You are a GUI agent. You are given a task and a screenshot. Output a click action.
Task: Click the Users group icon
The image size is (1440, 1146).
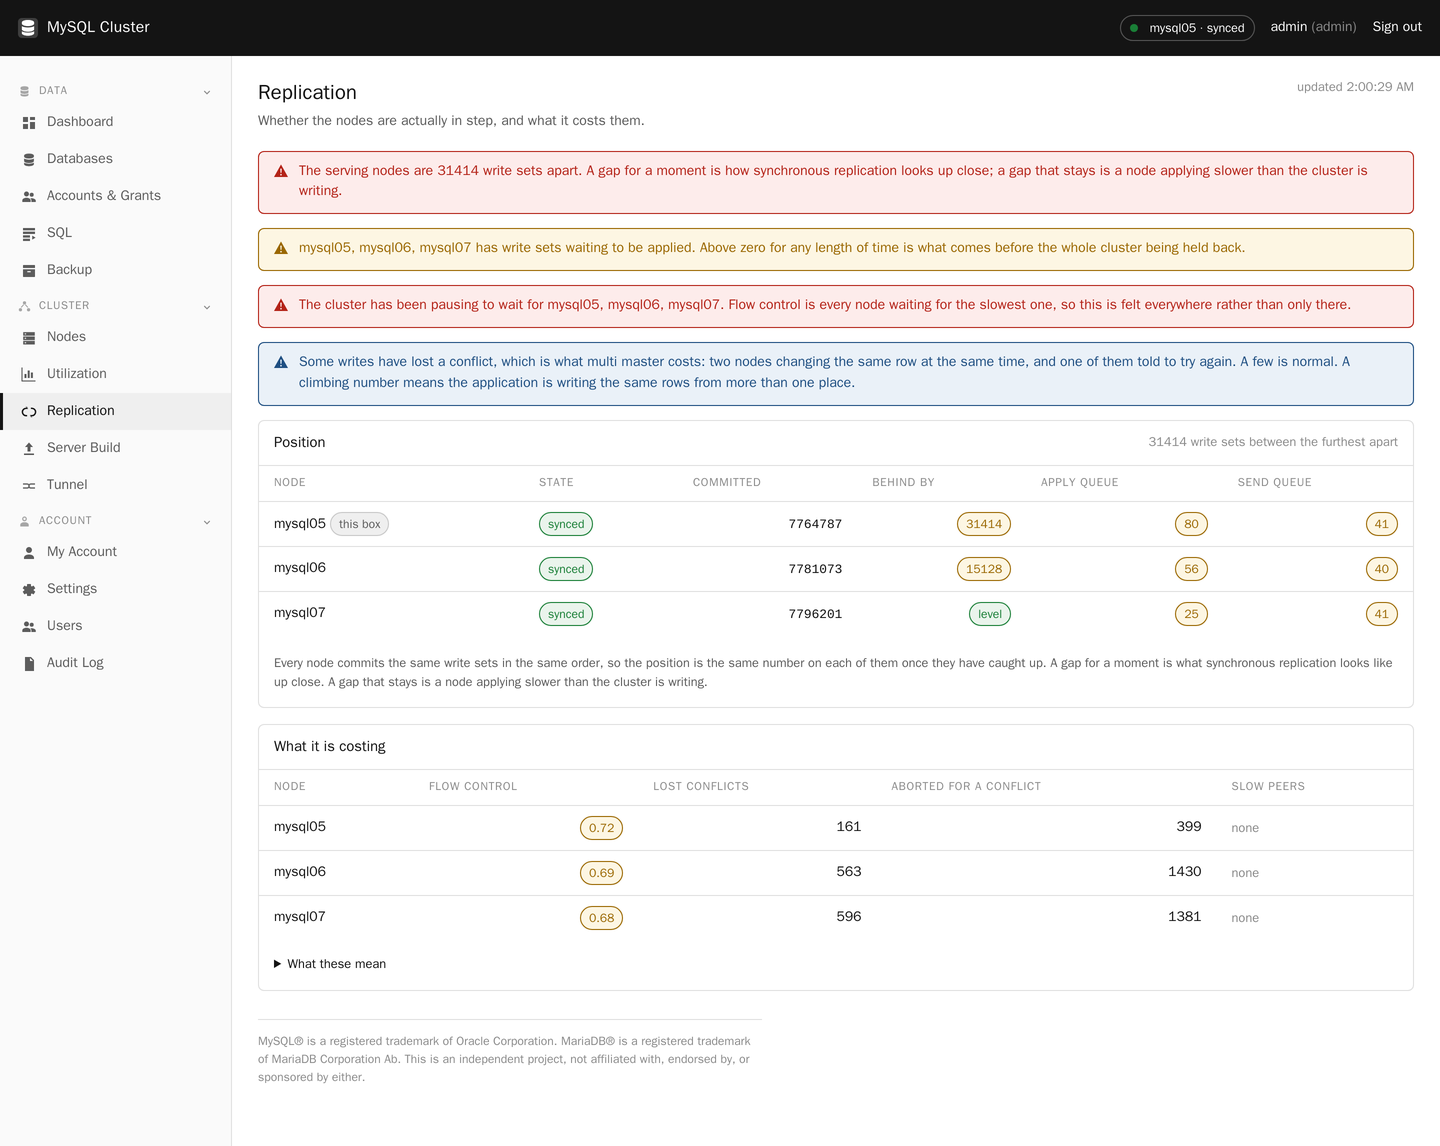[29, 626]
